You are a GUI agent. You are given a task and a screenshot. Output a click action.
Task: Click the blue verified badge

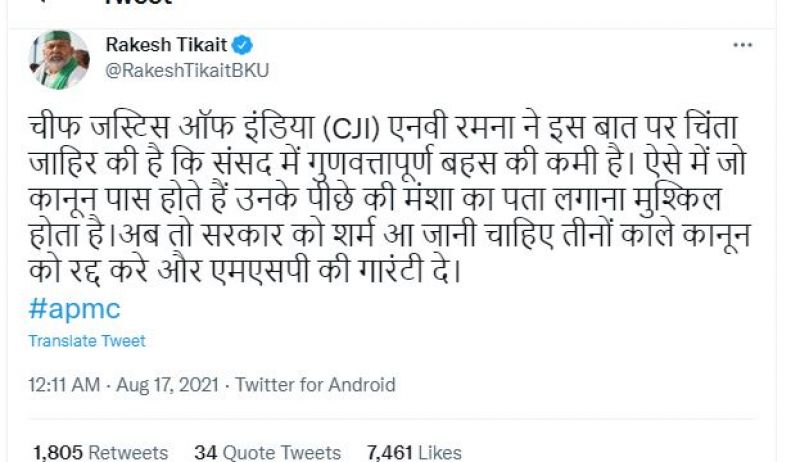[243, 45]
